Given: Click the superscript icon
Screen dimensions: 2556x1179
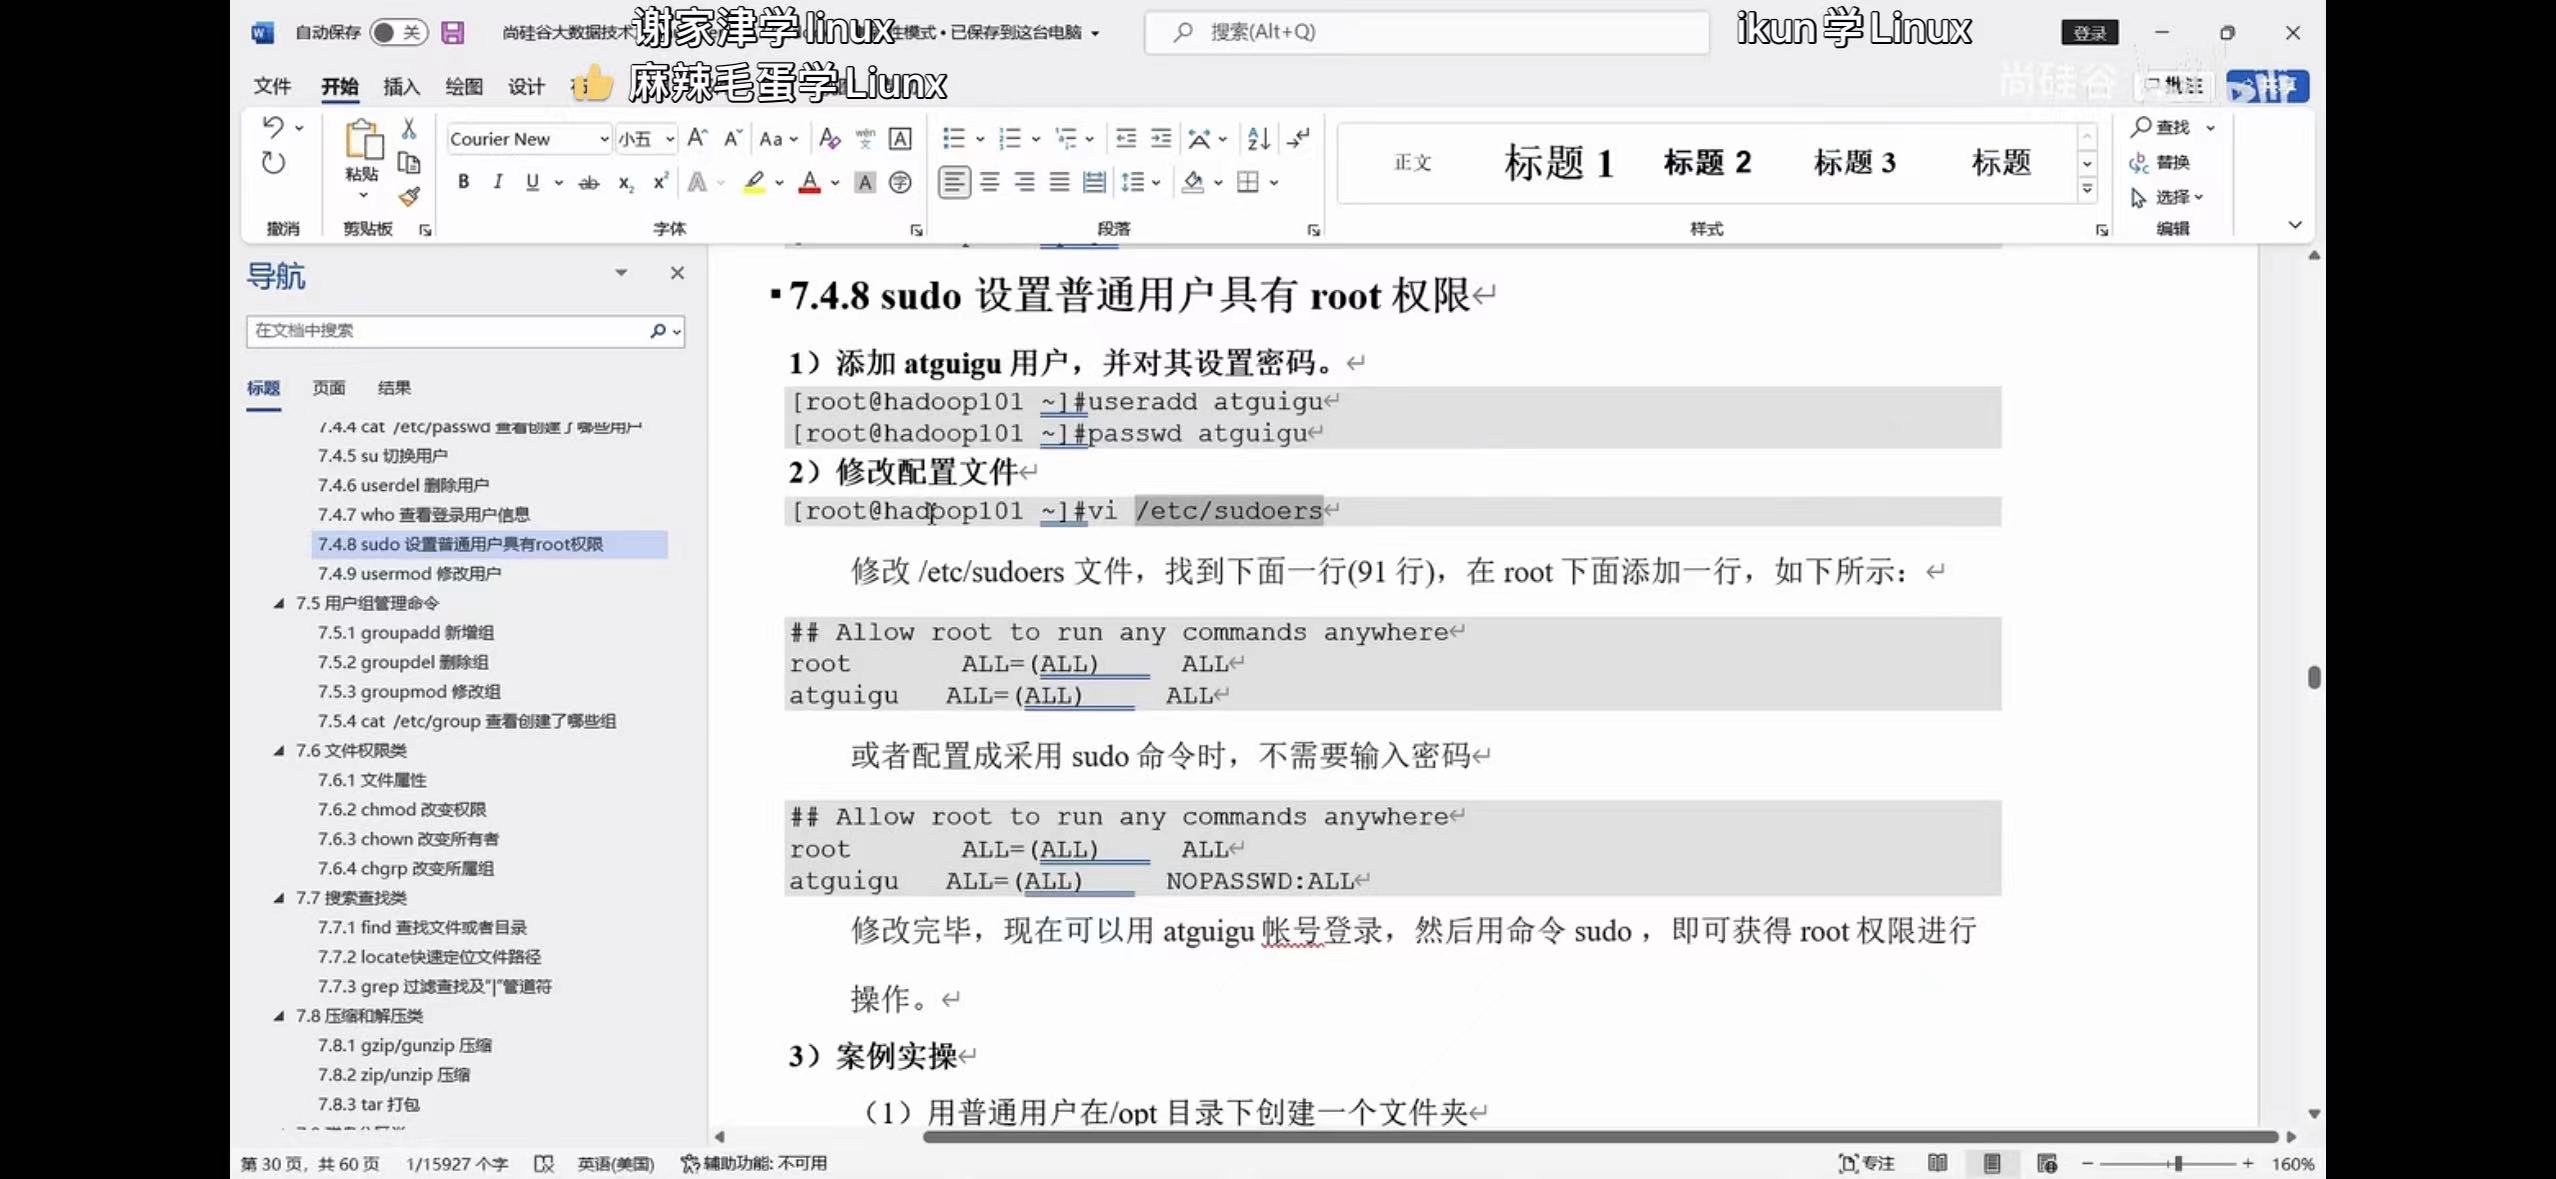Looking at the screenshot, I should 660,182.
